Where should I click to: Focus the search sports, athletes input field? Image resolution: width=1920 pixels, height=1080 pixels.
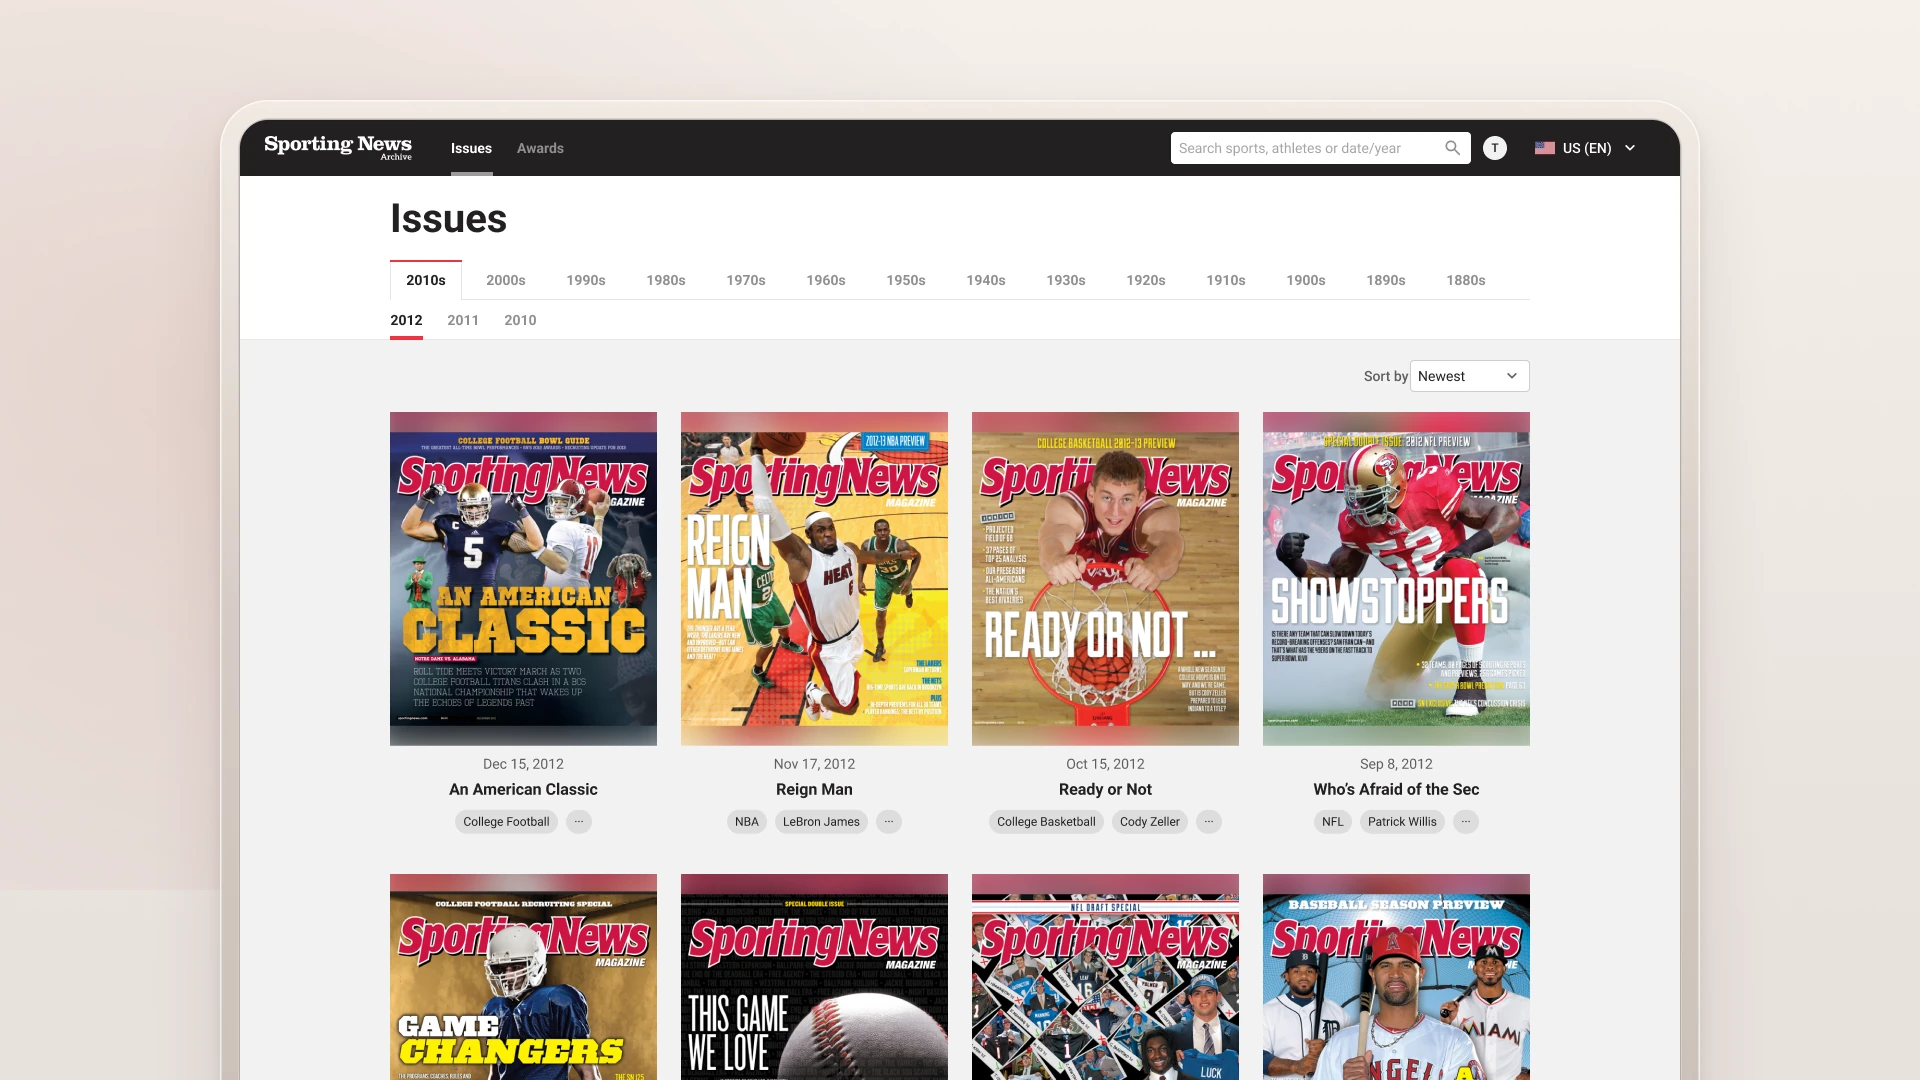click(x=1321, y=148)
